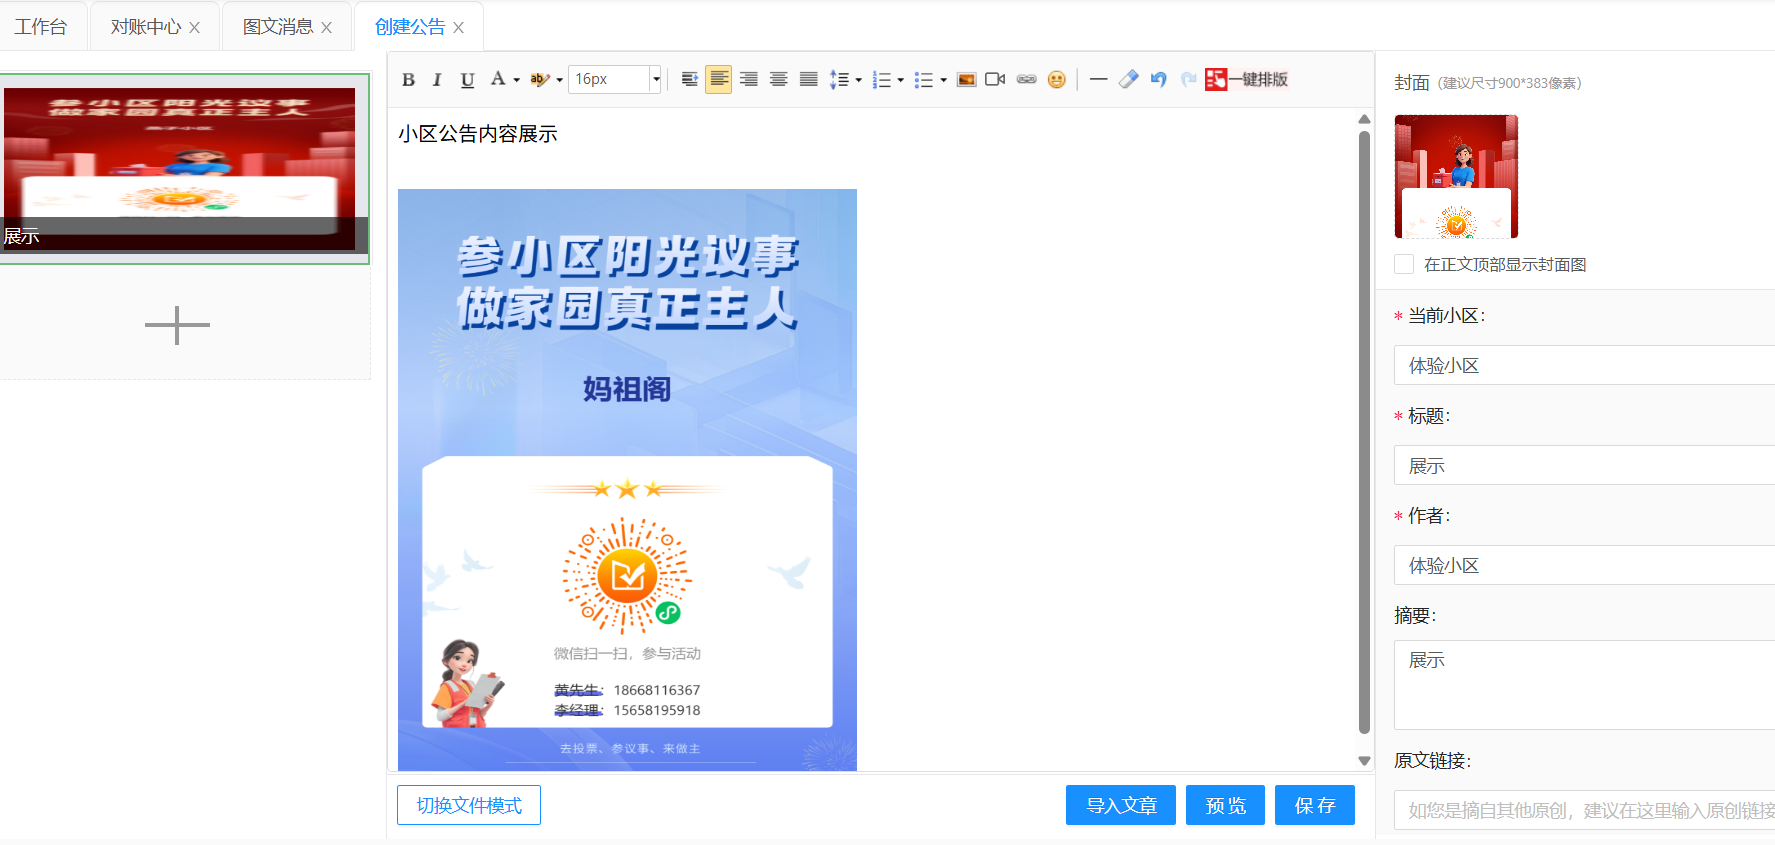
Task: Click the 导入文章 button
Action: click(x=1120, y=805)
